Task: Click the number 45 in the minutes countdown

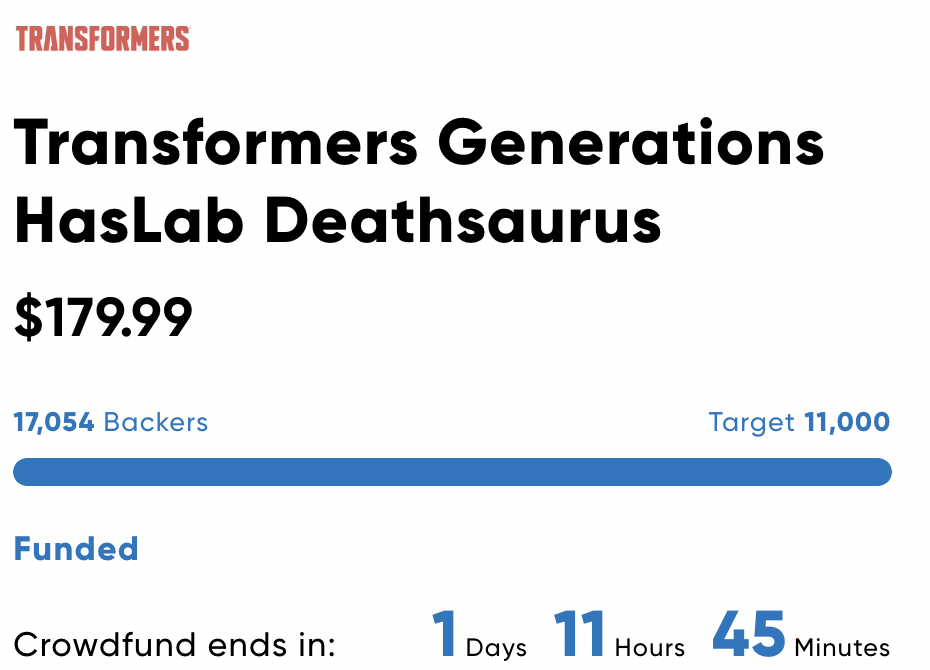Action: (749, 635)
